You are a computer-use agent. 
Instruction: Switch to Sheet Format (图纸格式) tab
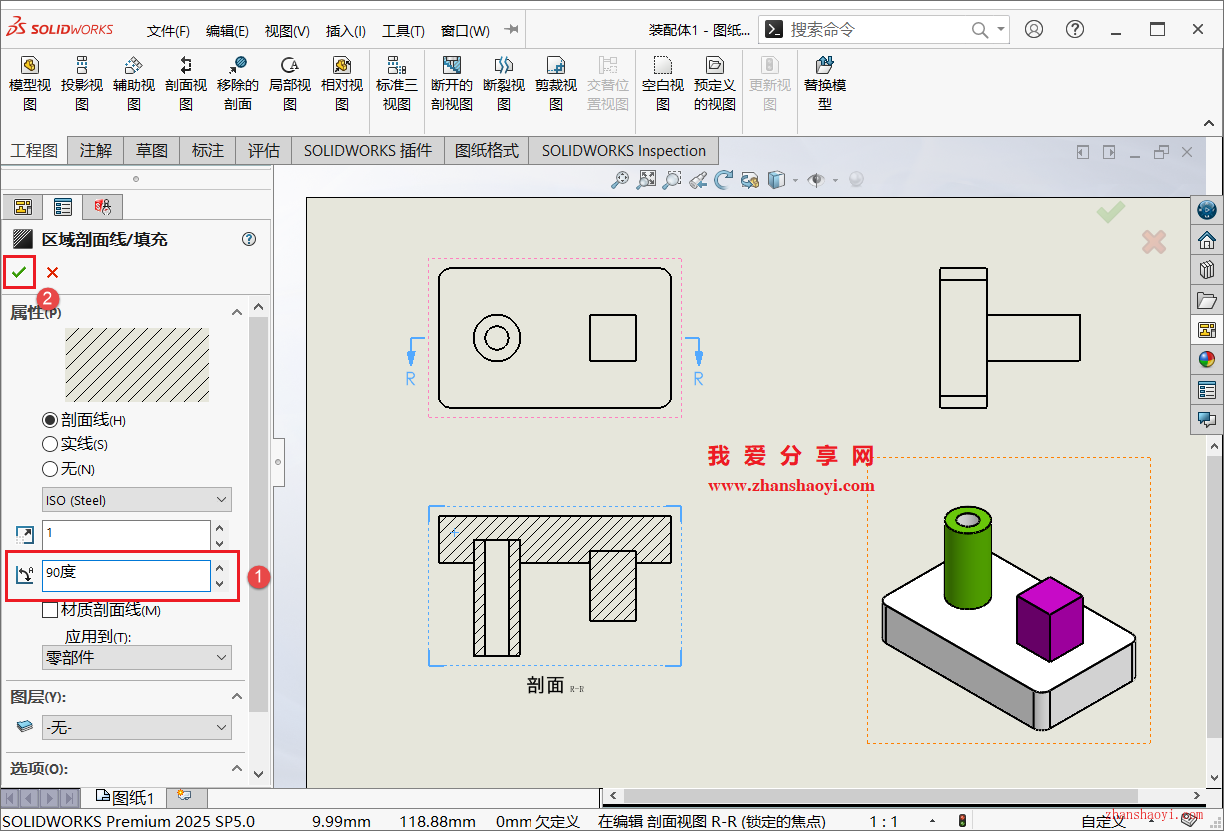point(487,151)
